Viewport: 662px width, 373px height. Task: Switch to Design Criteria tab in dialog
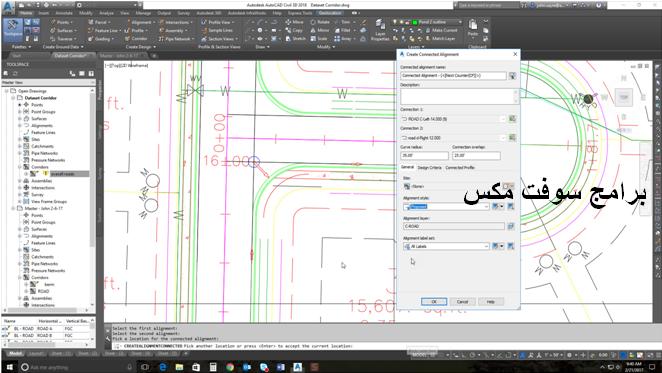429,168
